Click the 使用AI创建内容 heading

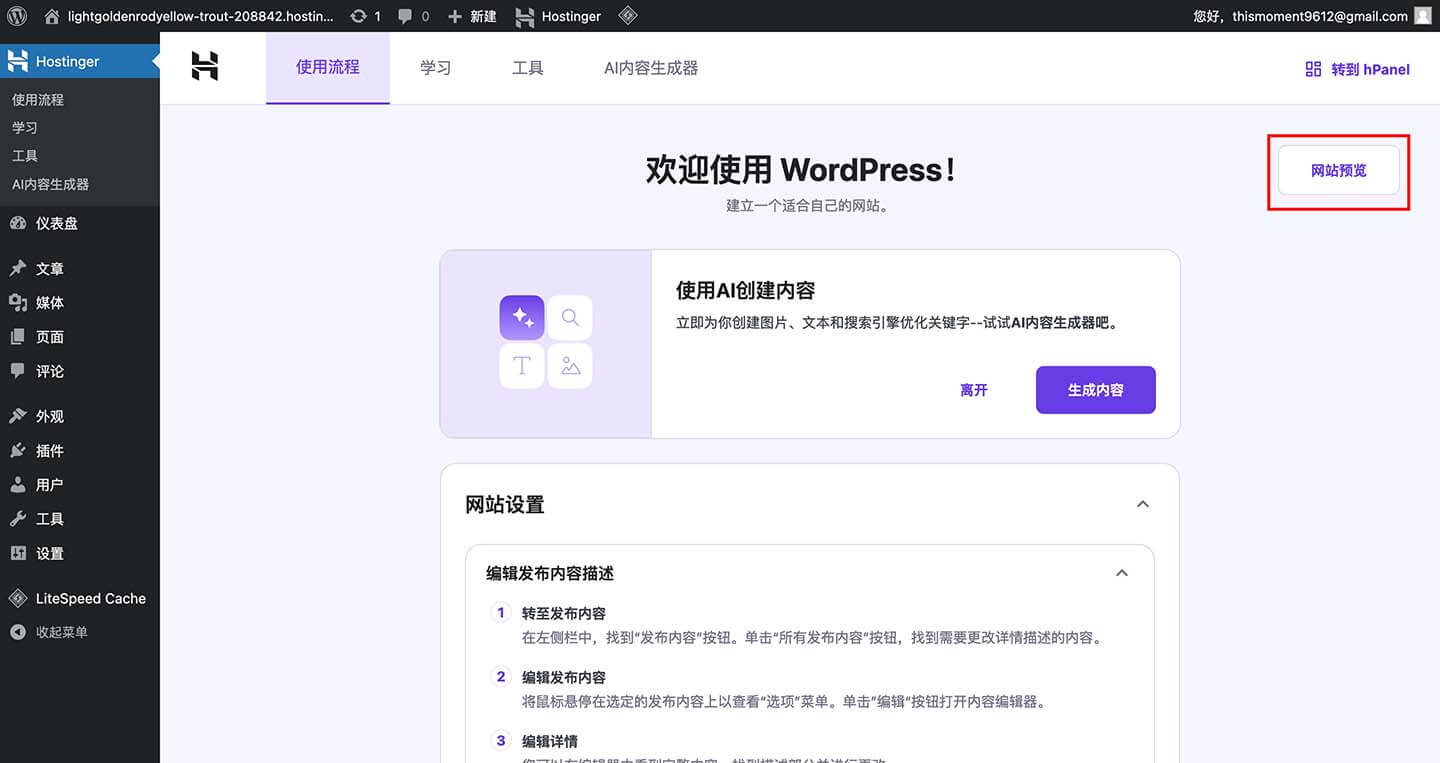coord(746,290)
